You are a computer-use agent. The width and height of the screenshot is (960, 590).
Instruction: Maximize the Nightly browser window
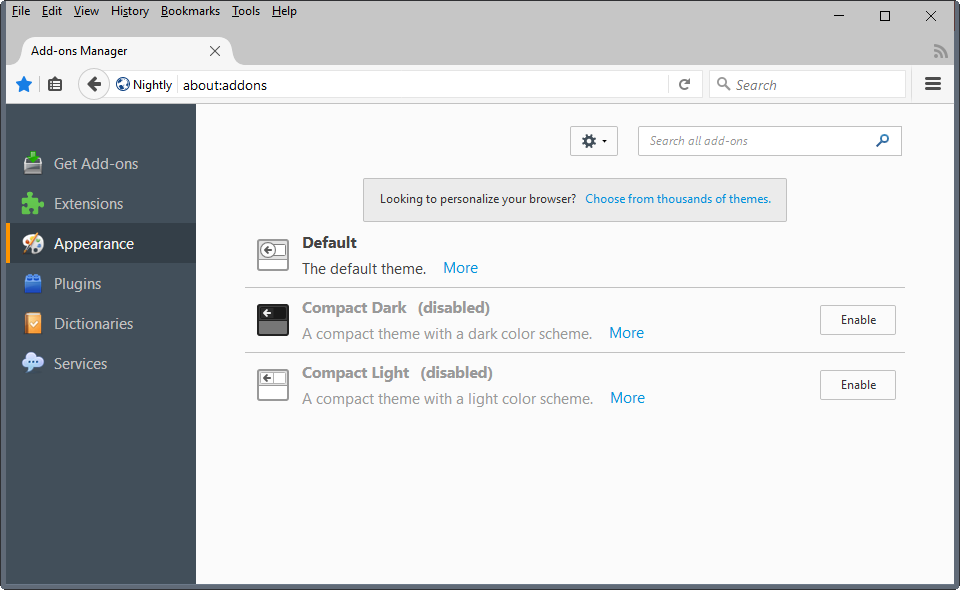click(885, 15)
